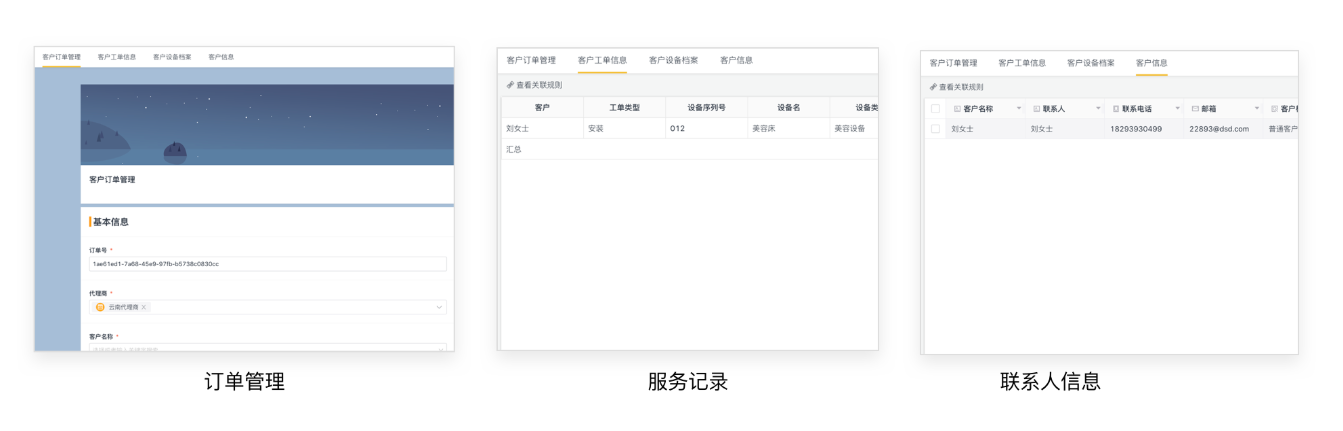
Task: Click the 客户名称 select field
Action: click(268, 349)
